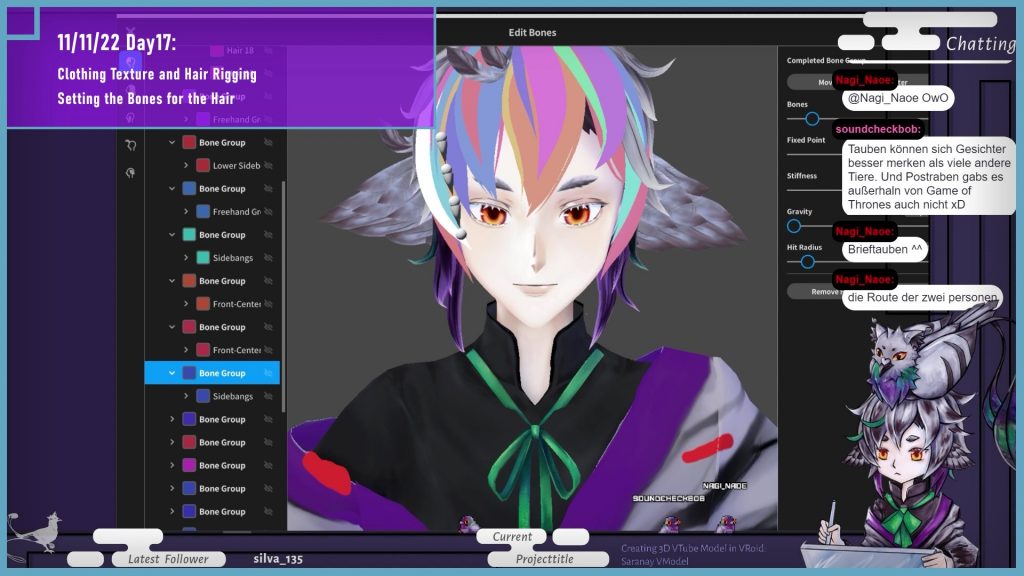Click the Lower Sideb red color icon

pyautogui.click(x=203, y=166)
